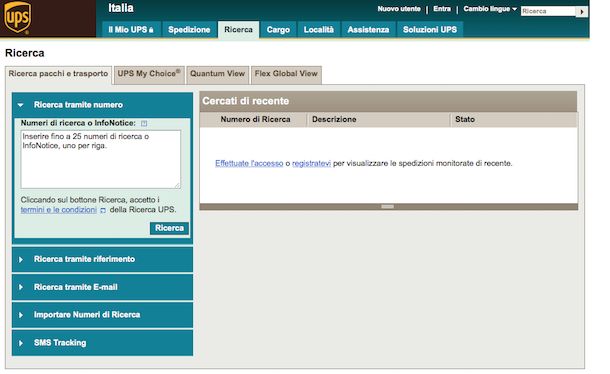Click the Effettuate l'accesso link

[x=249, y=163]
